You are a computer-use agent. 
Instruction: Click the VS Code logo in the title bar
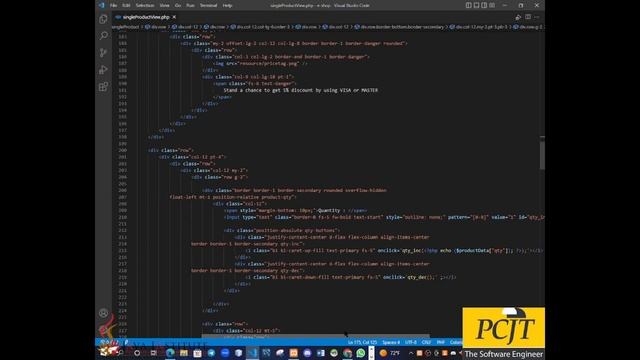[101, 5]
